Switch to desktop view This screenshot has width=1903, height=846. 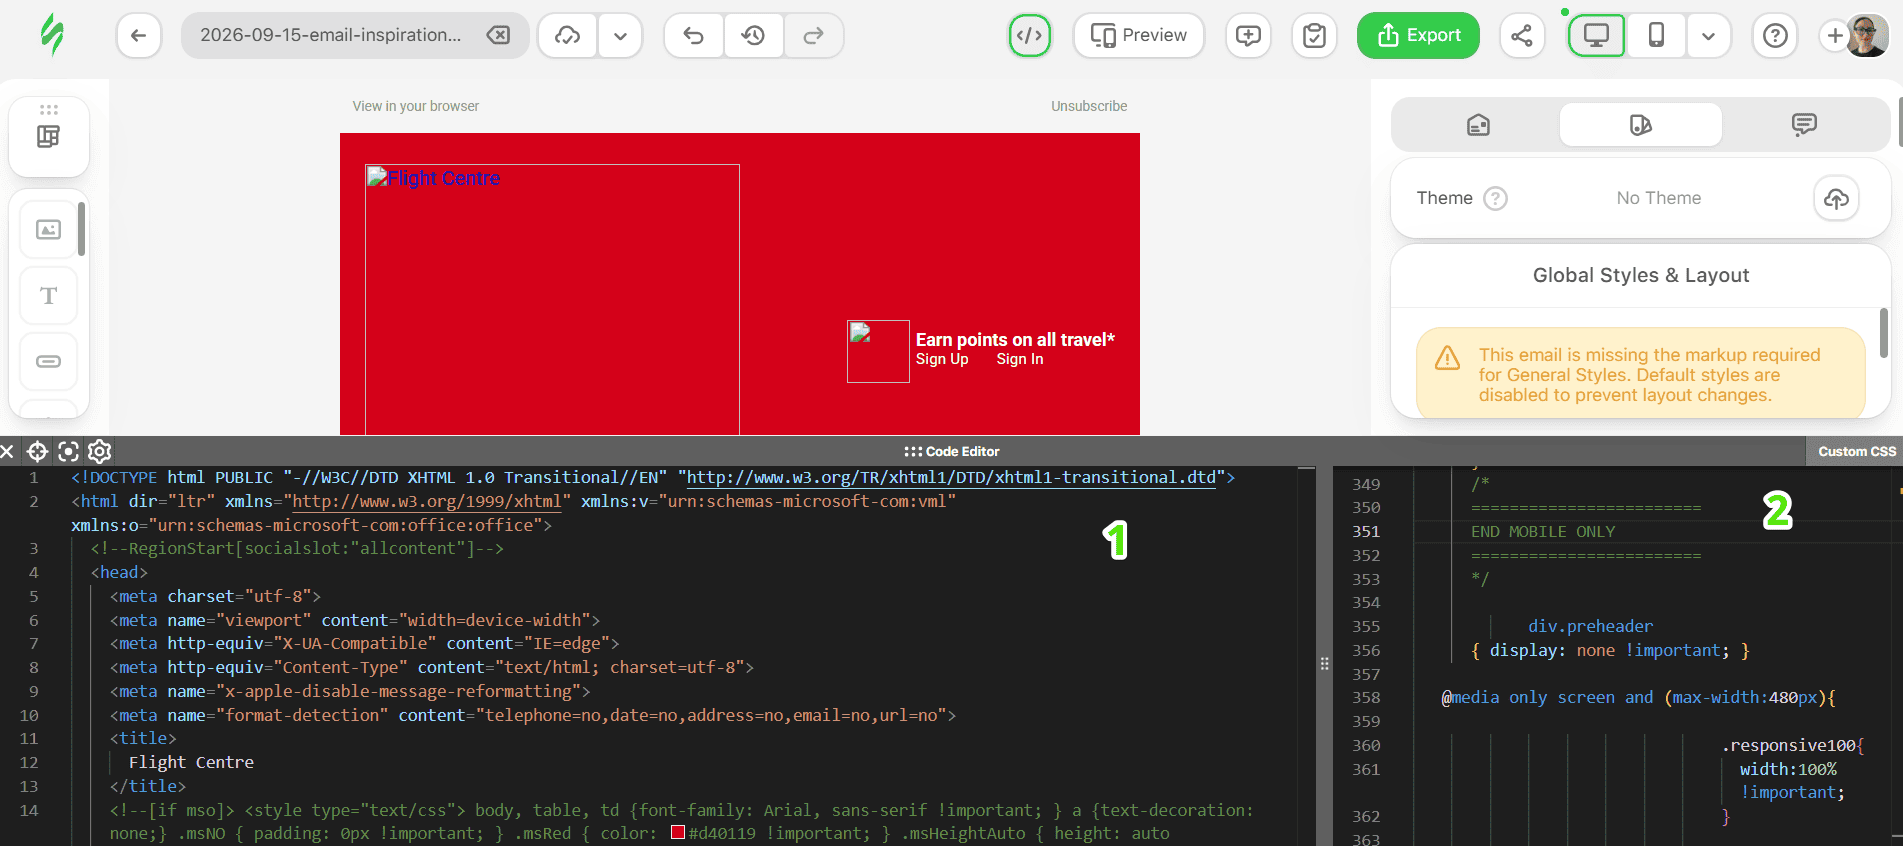click(x=1596, y=36)
